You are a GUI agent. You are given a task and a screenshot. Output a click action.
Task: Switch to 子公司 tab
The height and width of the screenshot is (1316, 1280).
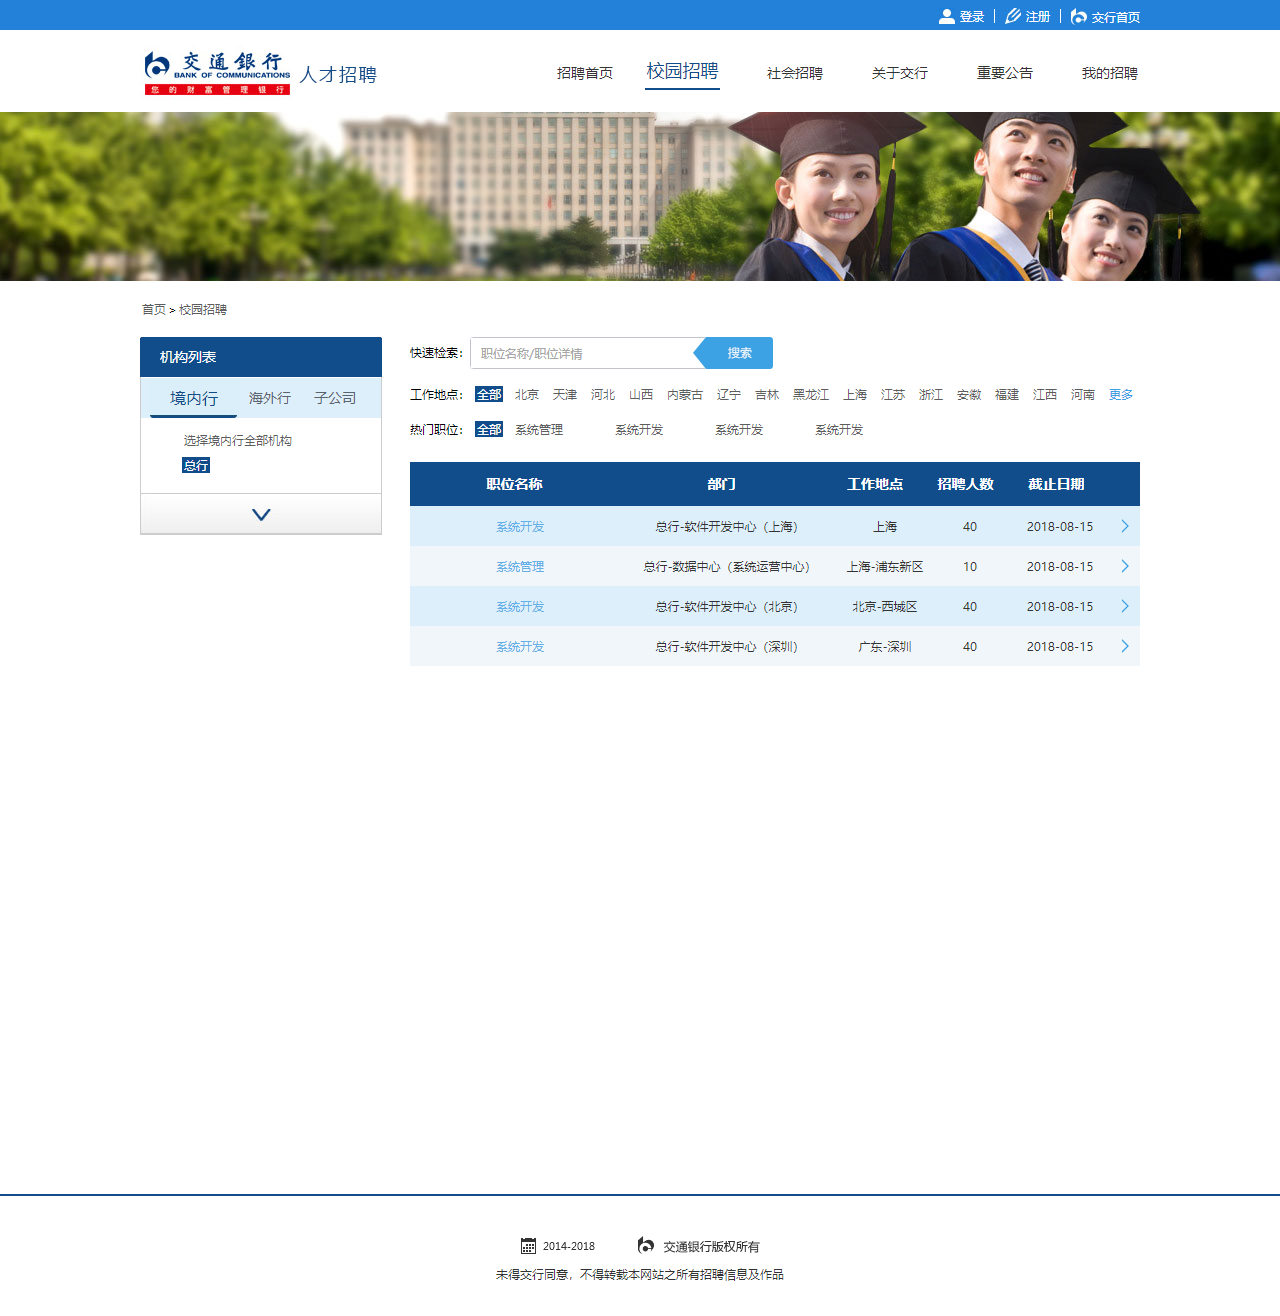[335, 398]
